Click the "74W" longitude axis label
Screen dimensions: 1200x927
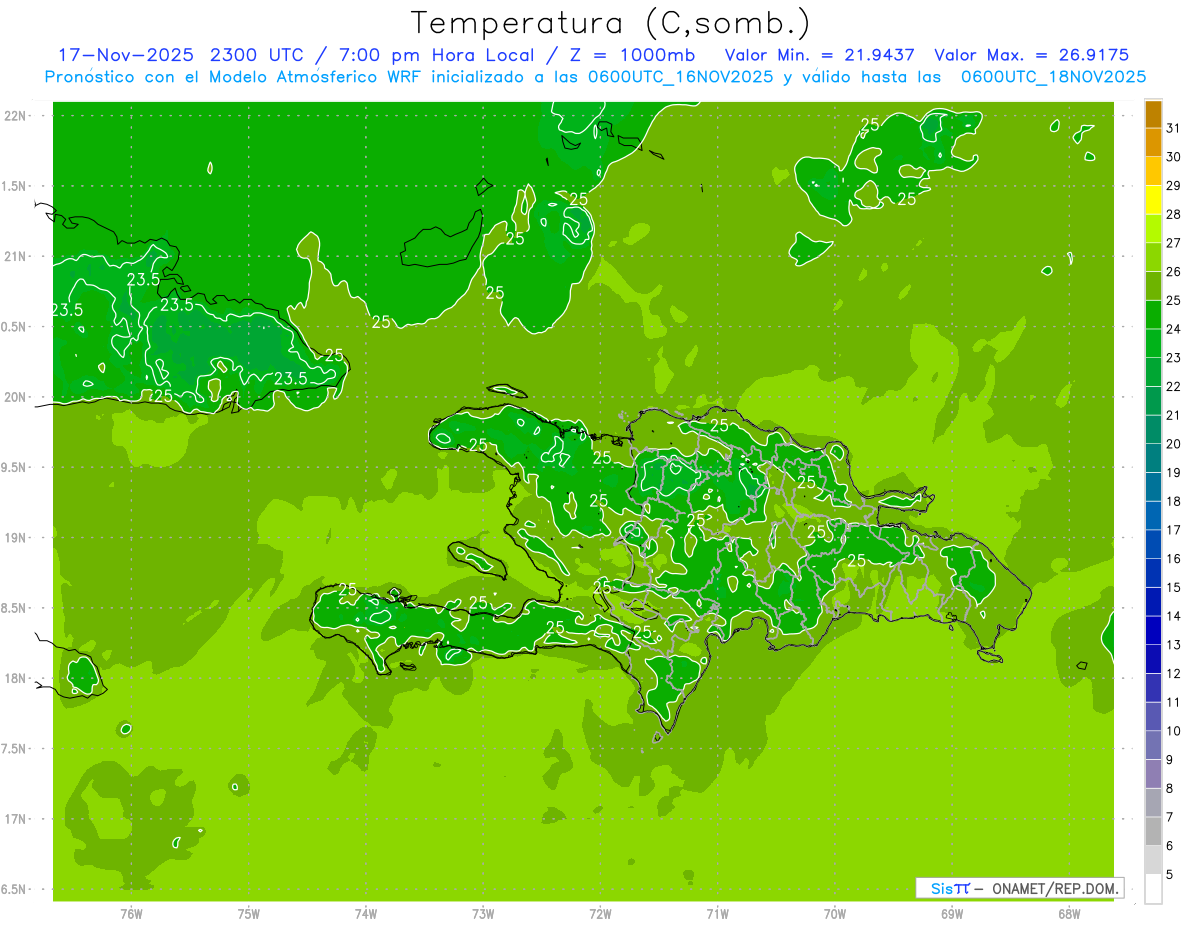pos(365,914)
